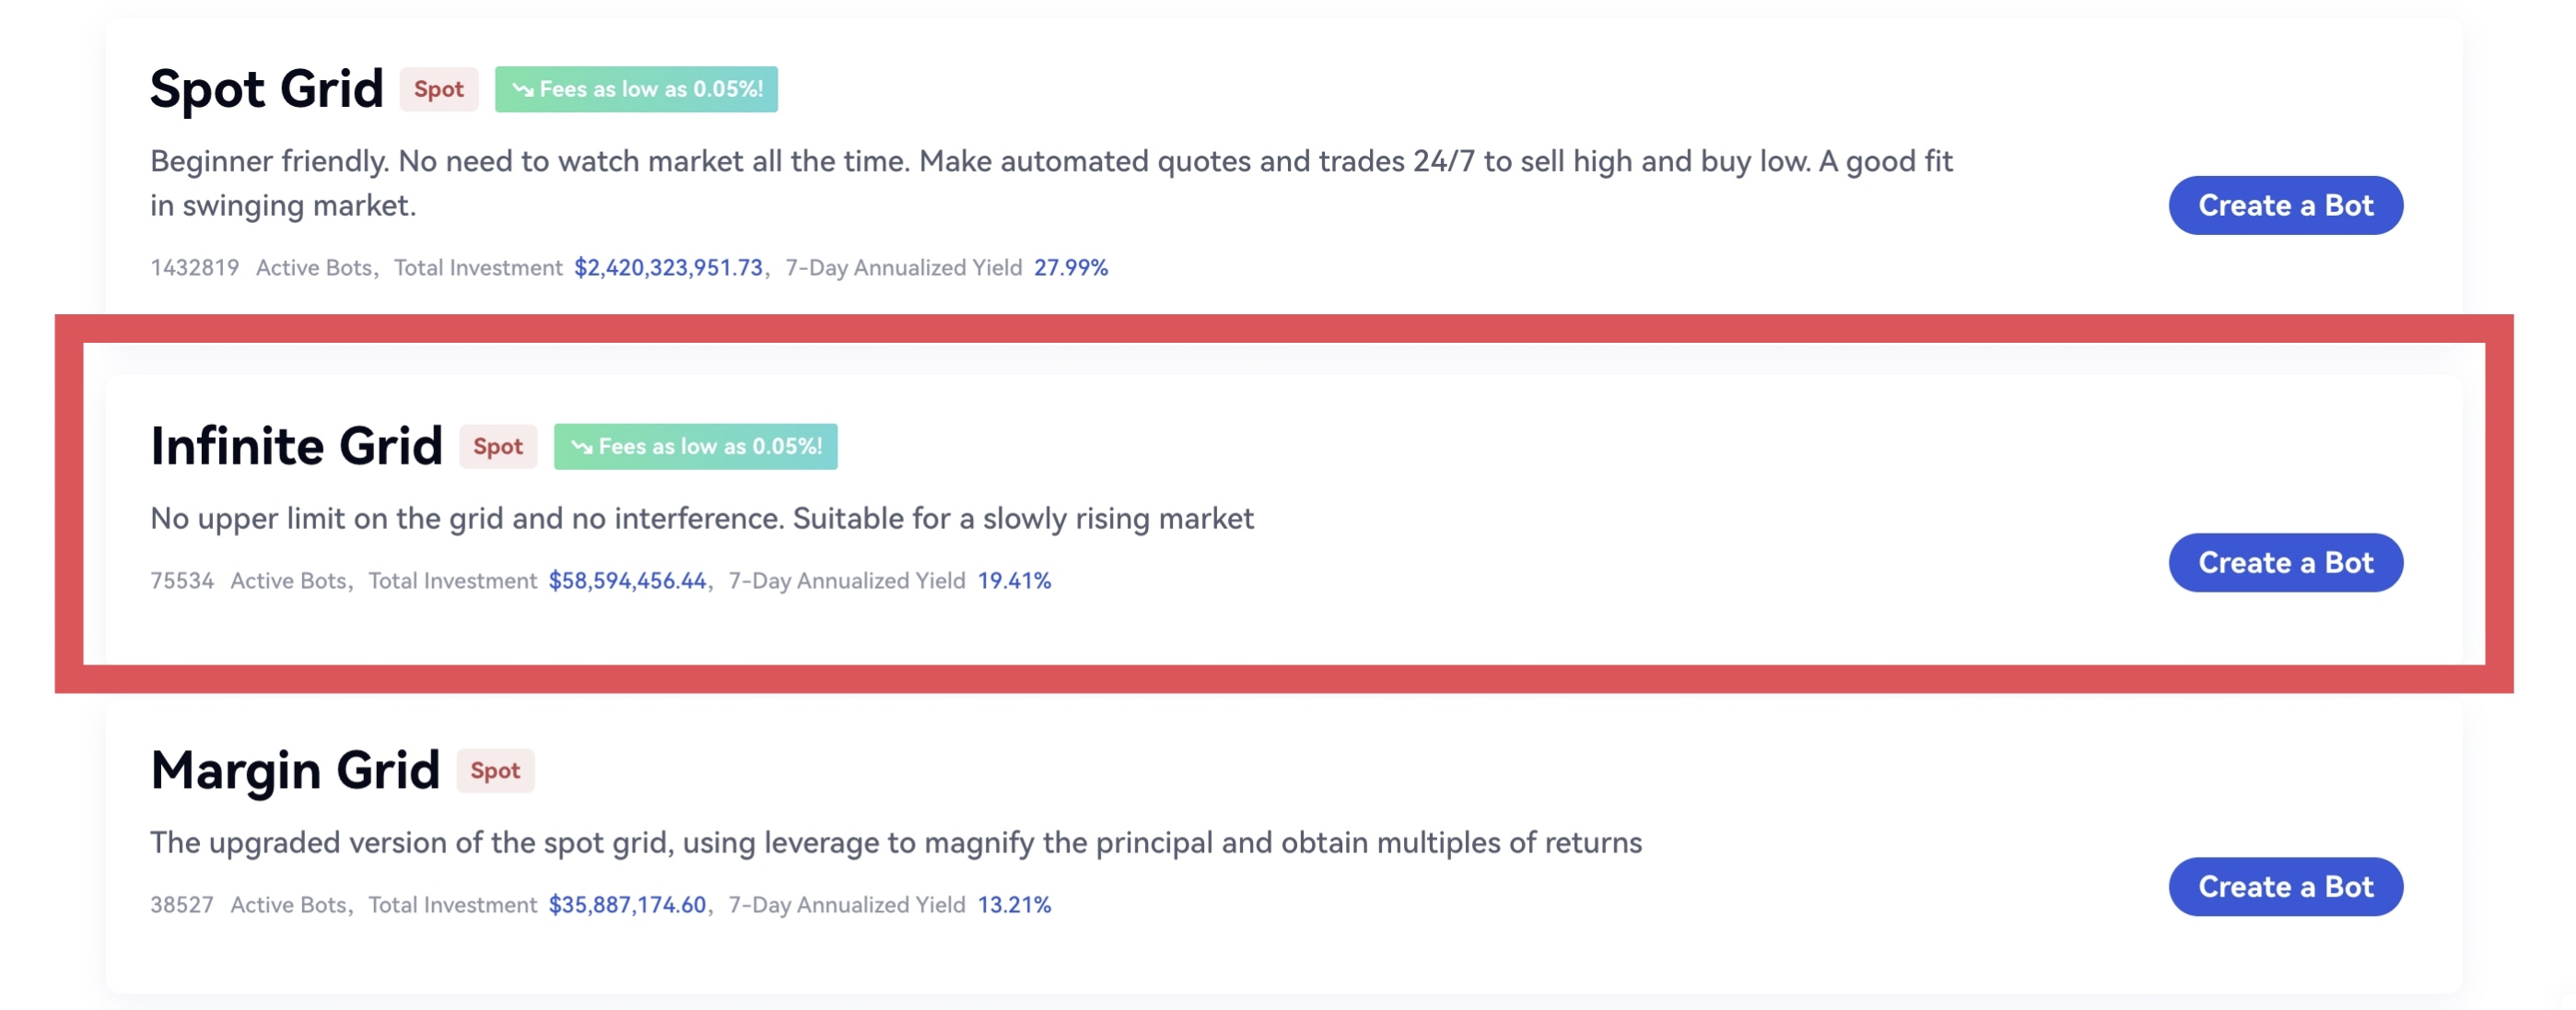
Task: Click the 19.41% annualized yield value
Action: click(x=1014, y=581)
